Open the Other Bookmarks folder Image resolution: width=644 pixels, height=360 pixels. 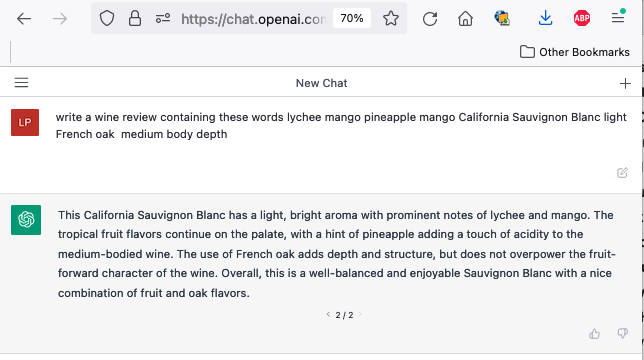coord(575,52)
